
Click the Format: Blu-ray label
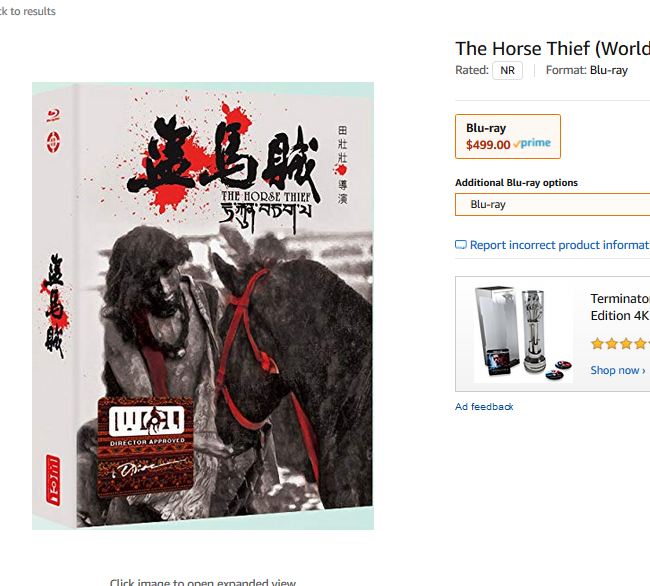click(587, 70)
